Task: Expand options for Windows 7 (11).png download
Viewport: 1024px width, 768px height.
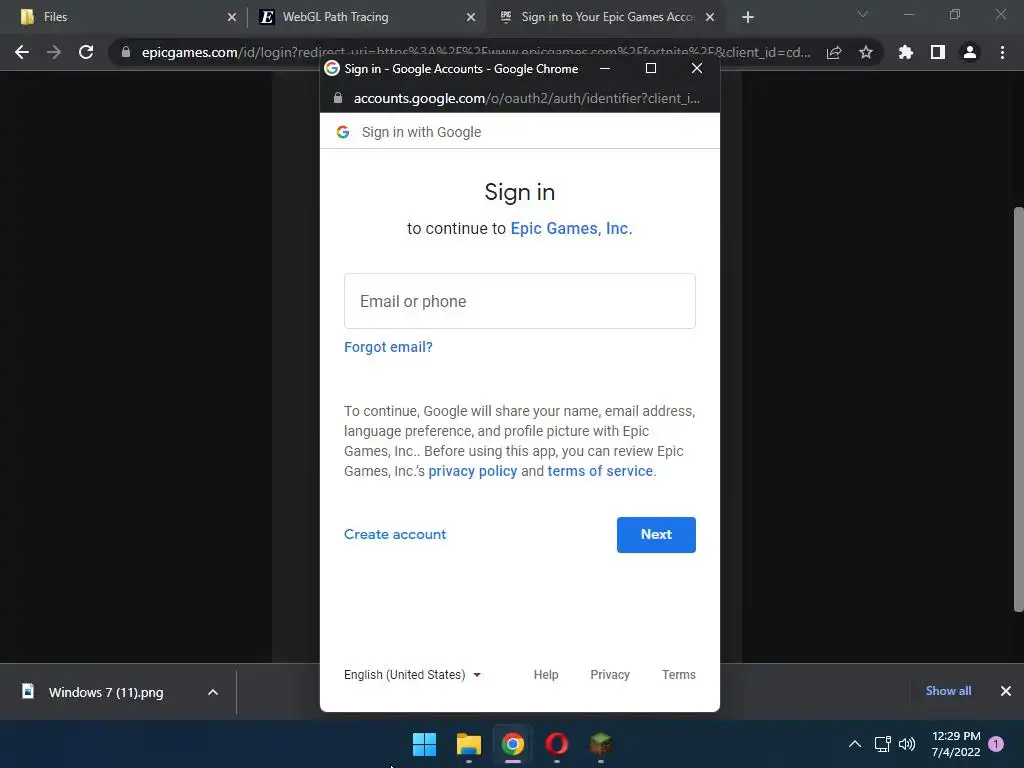Action: pos(213,692)
